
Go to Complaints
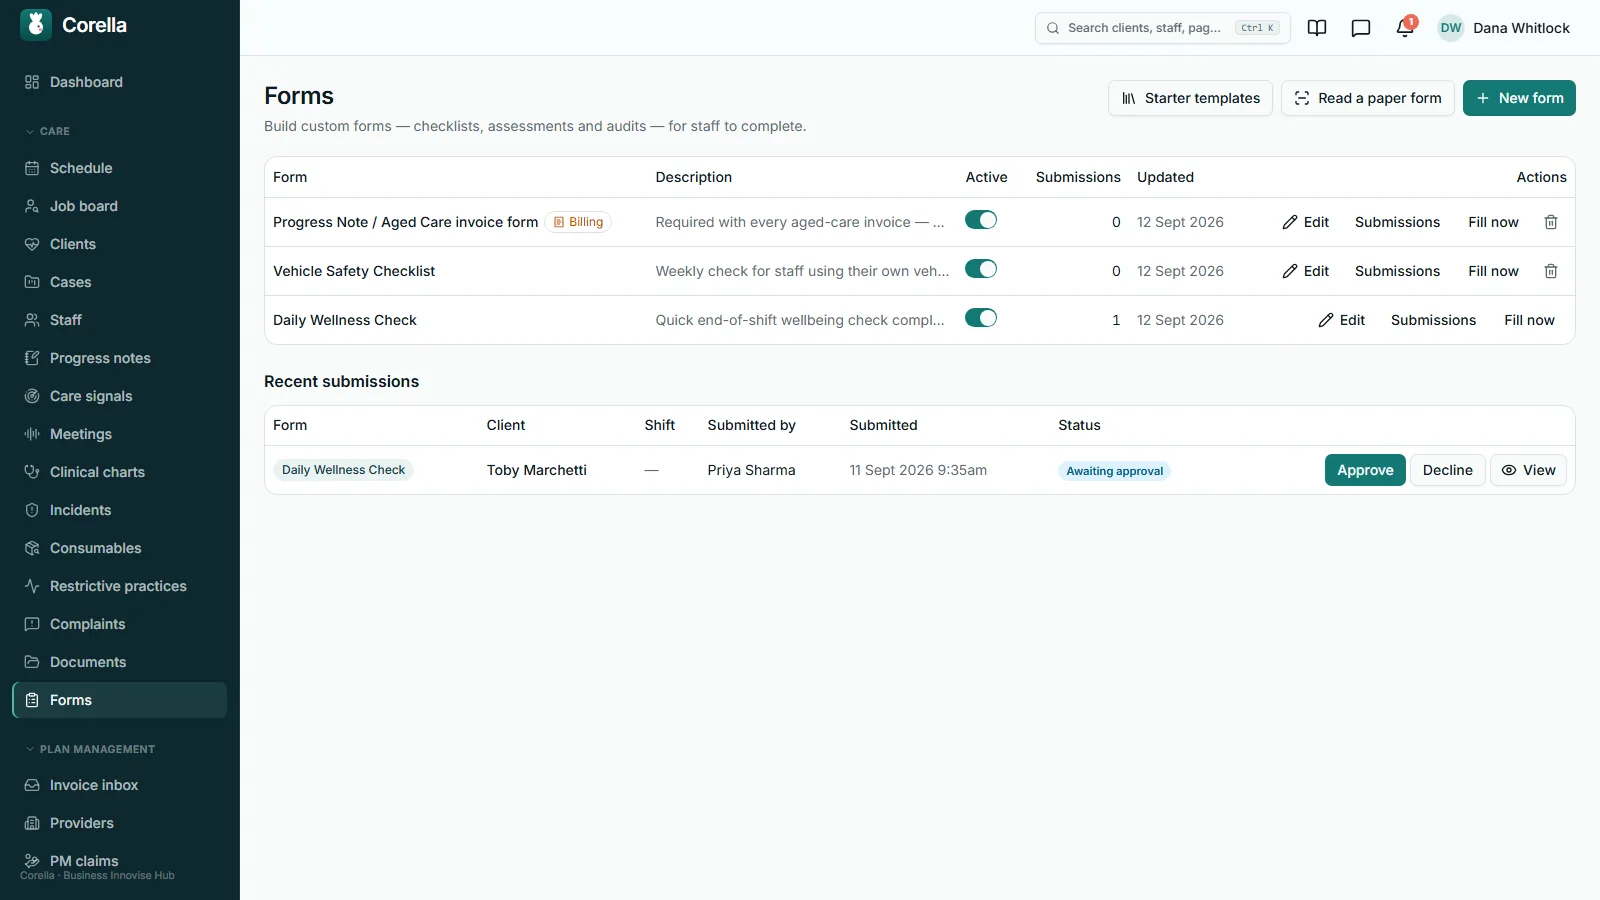tap(120, 624)
